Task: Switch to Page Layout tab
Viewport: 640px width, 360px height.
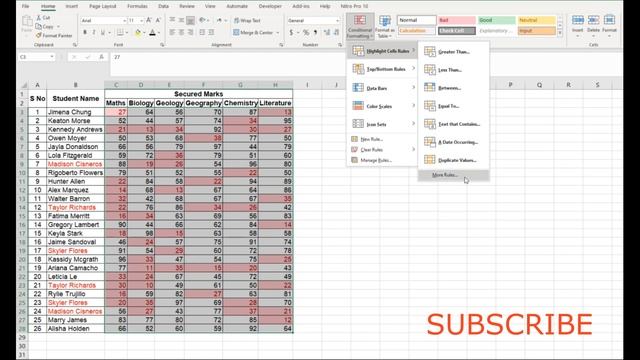Action: point(102,7)
